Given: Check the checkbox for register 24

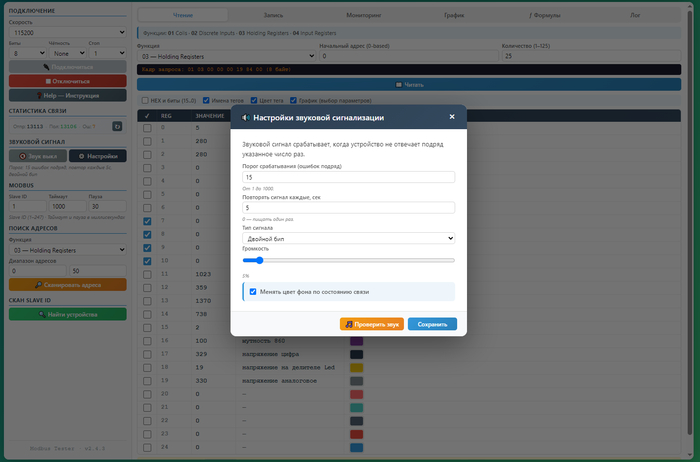Looking at the screenshot, I should [147, 447].
